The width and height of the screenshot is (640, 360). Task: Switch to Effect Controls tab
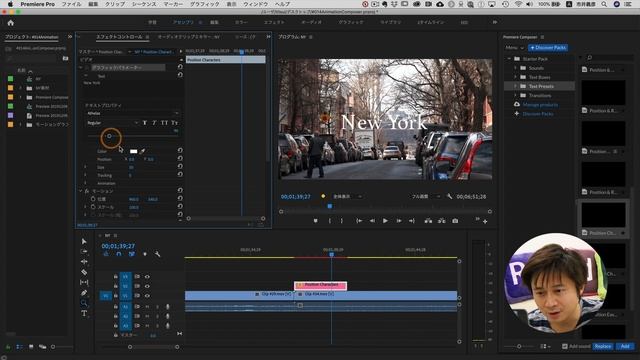[119, 37]
